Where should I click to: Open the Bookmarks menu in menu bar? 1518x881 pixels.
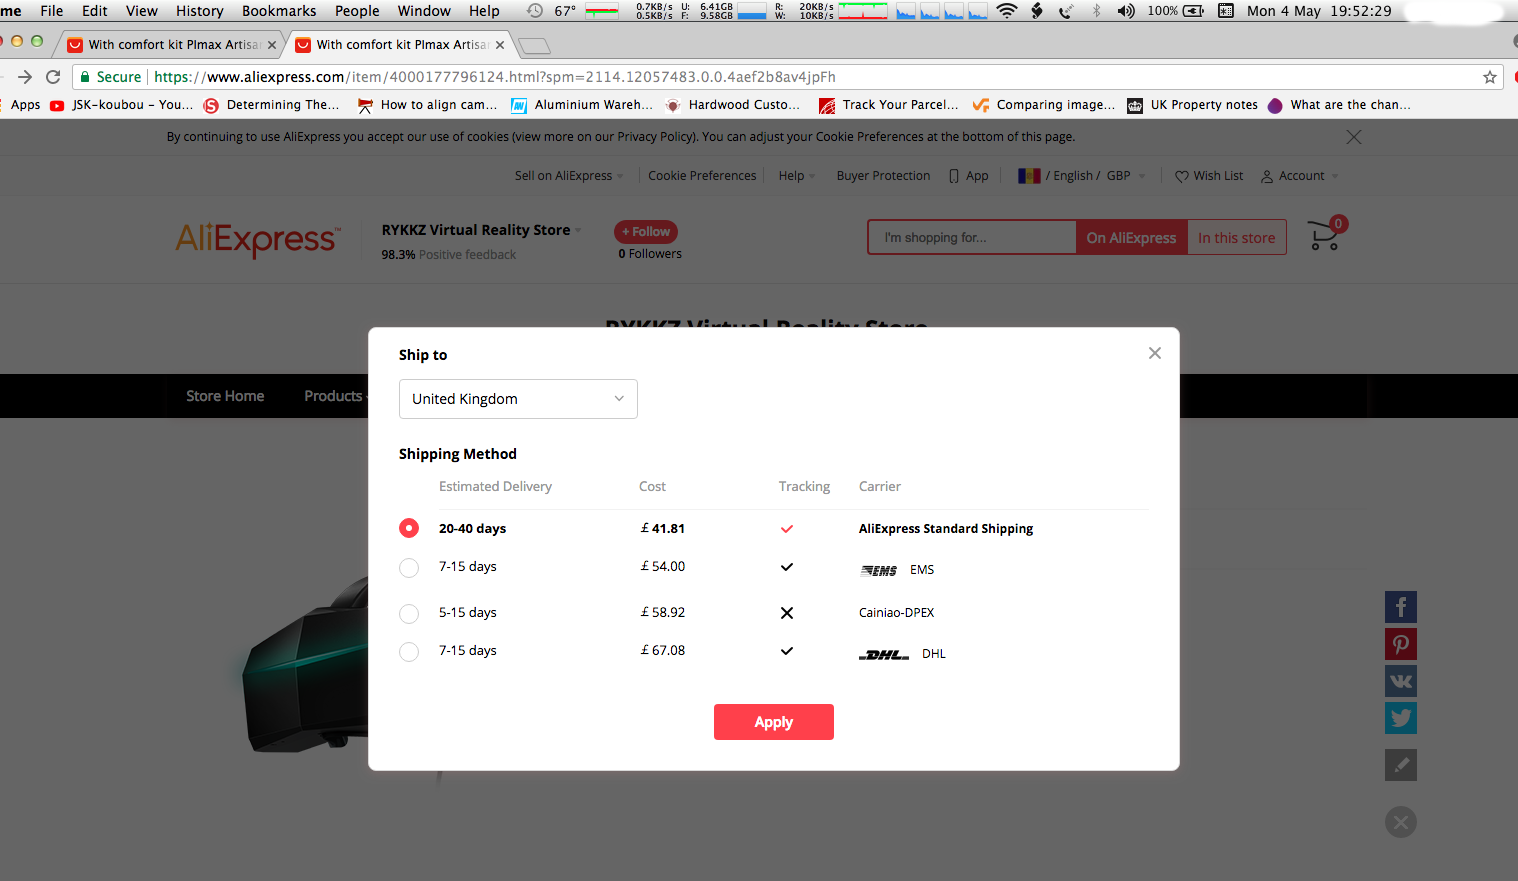pos(278,11)
